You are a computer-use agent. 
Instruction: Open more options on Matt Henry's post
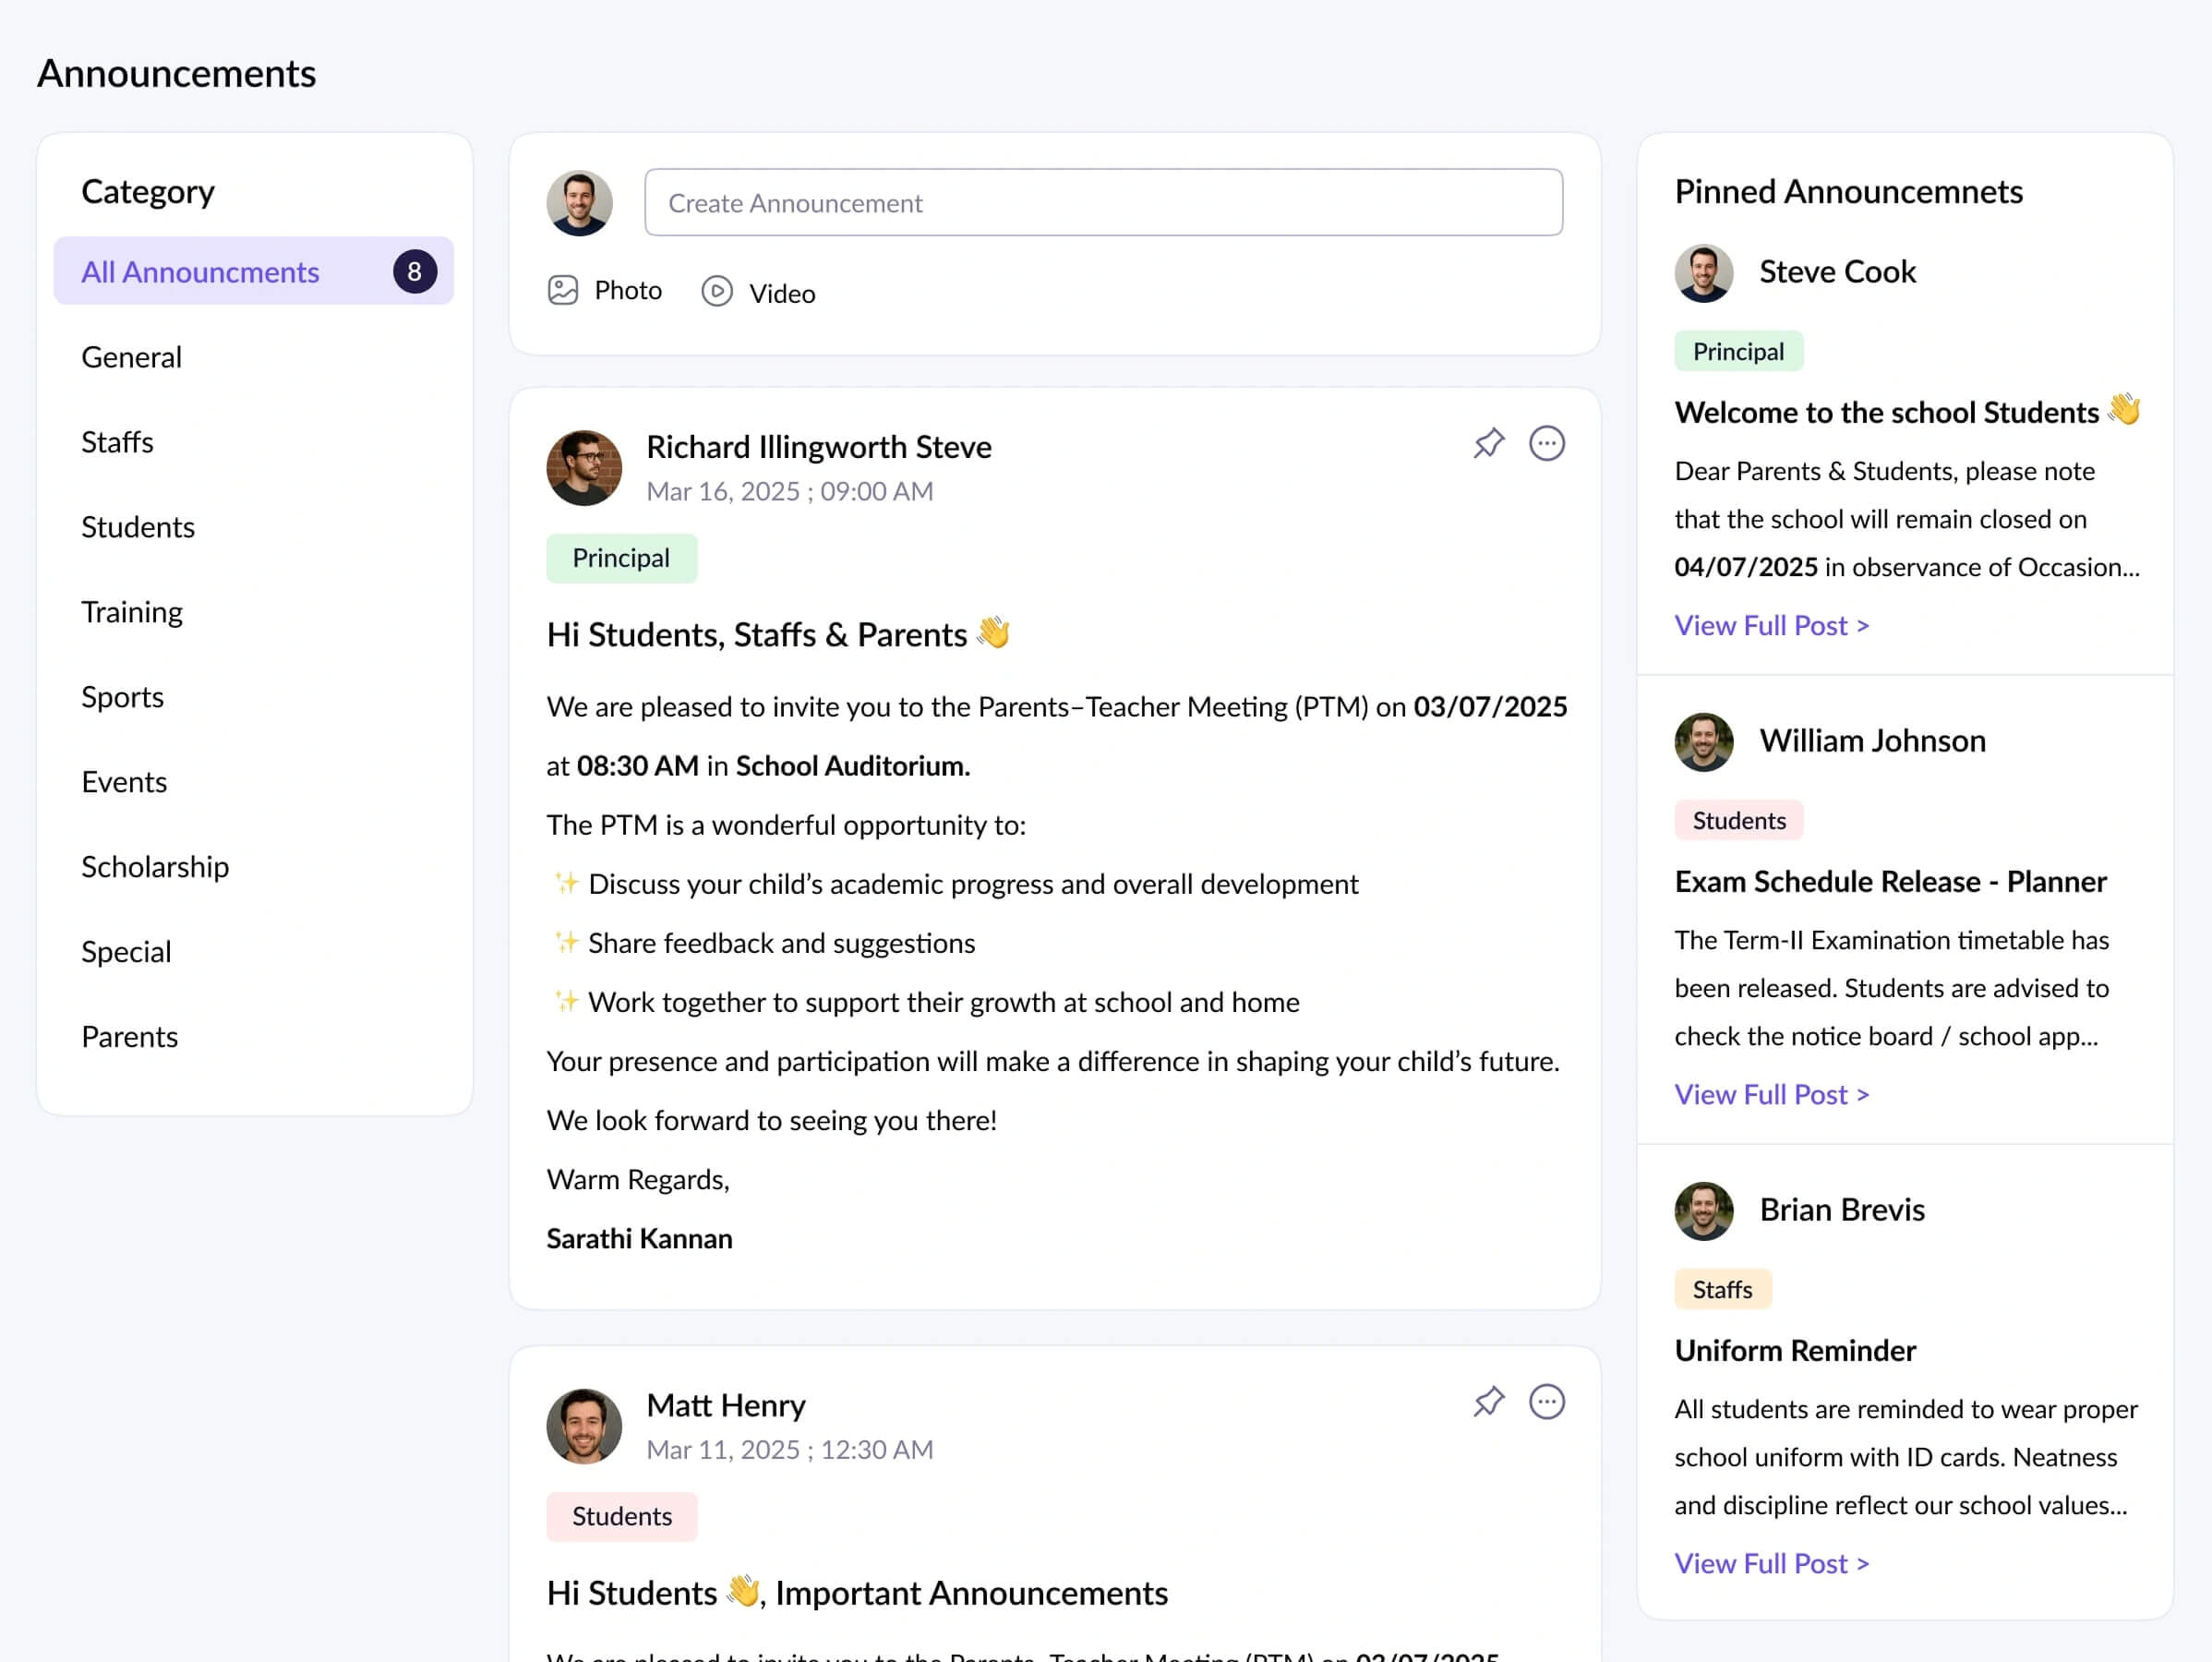[x=1546, y=1401]
